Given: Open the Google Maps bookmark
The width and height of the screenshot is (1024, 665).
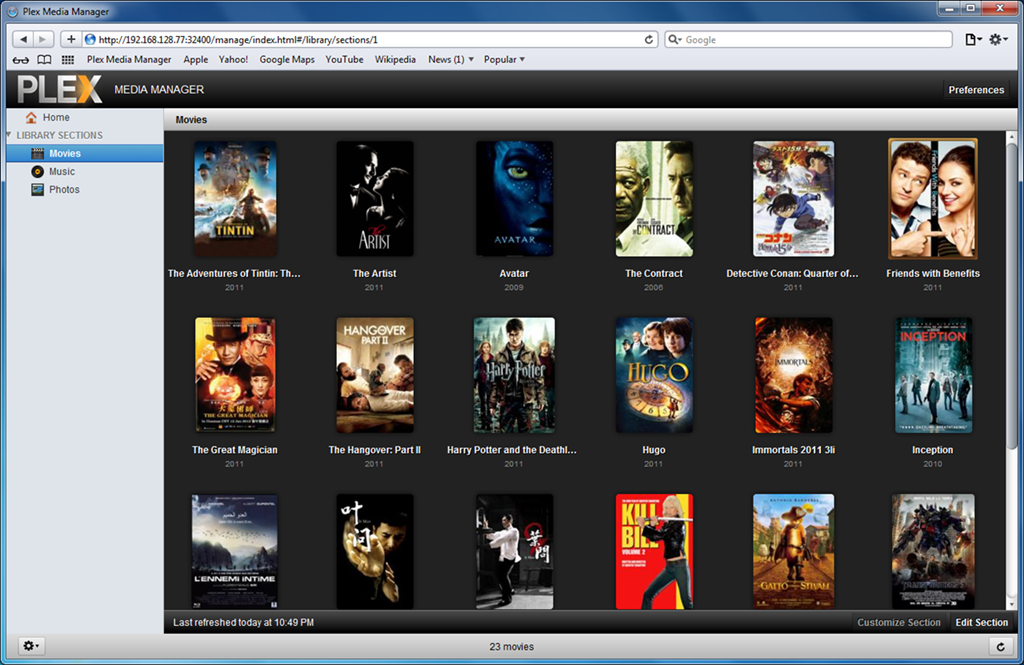Looking at the screenshot, I should tap(287, 59).
